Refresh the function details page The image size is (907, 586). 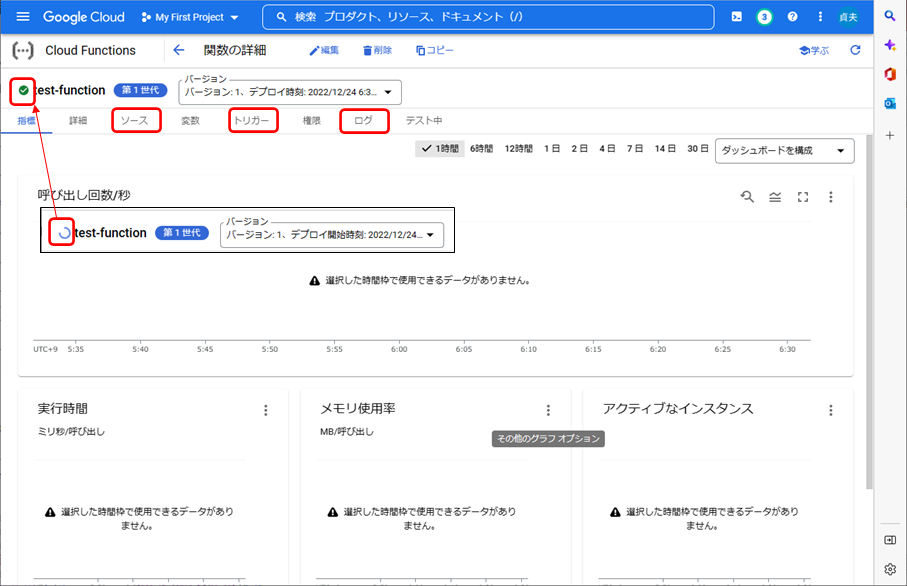pos(855,50)
